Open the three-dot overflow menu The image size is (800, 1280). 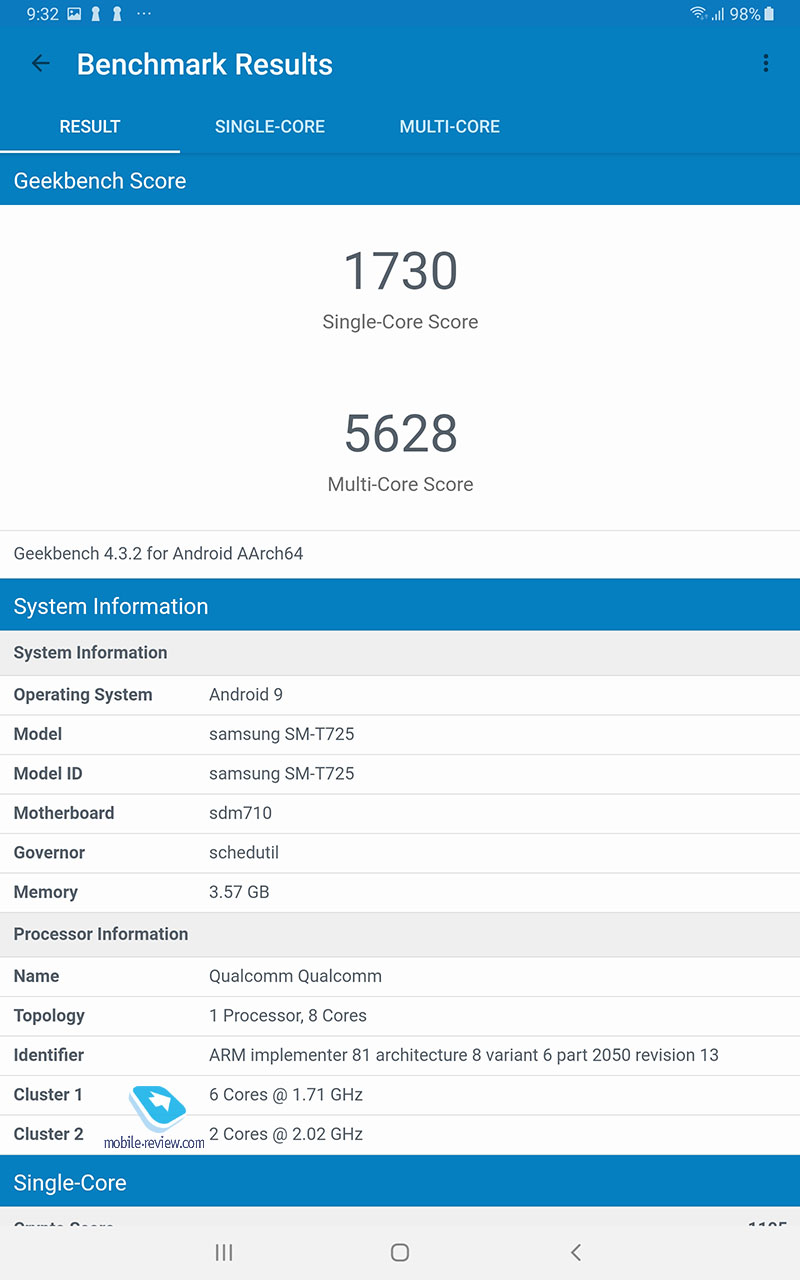click(x=765, y=64)
